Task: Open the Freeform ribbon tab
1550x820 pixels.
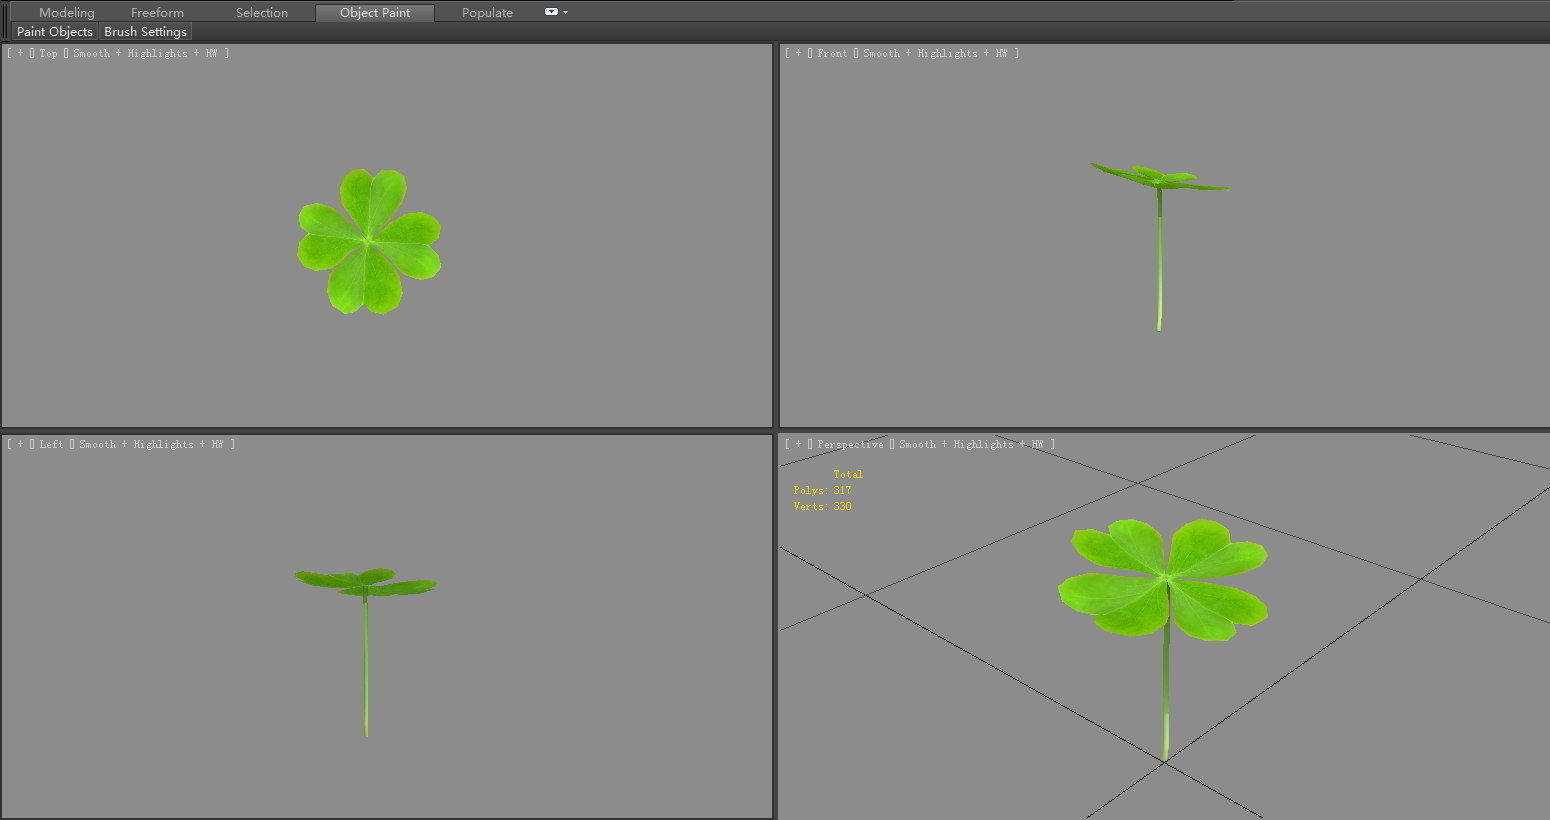Action: [157, 13]
